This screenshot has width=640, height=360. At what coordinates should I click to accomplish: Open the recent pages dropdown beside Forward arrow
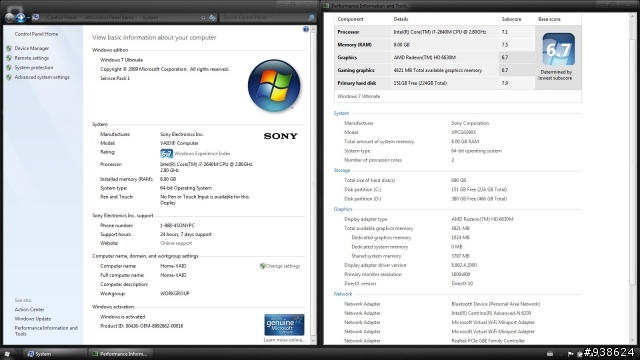coord(28,18)
